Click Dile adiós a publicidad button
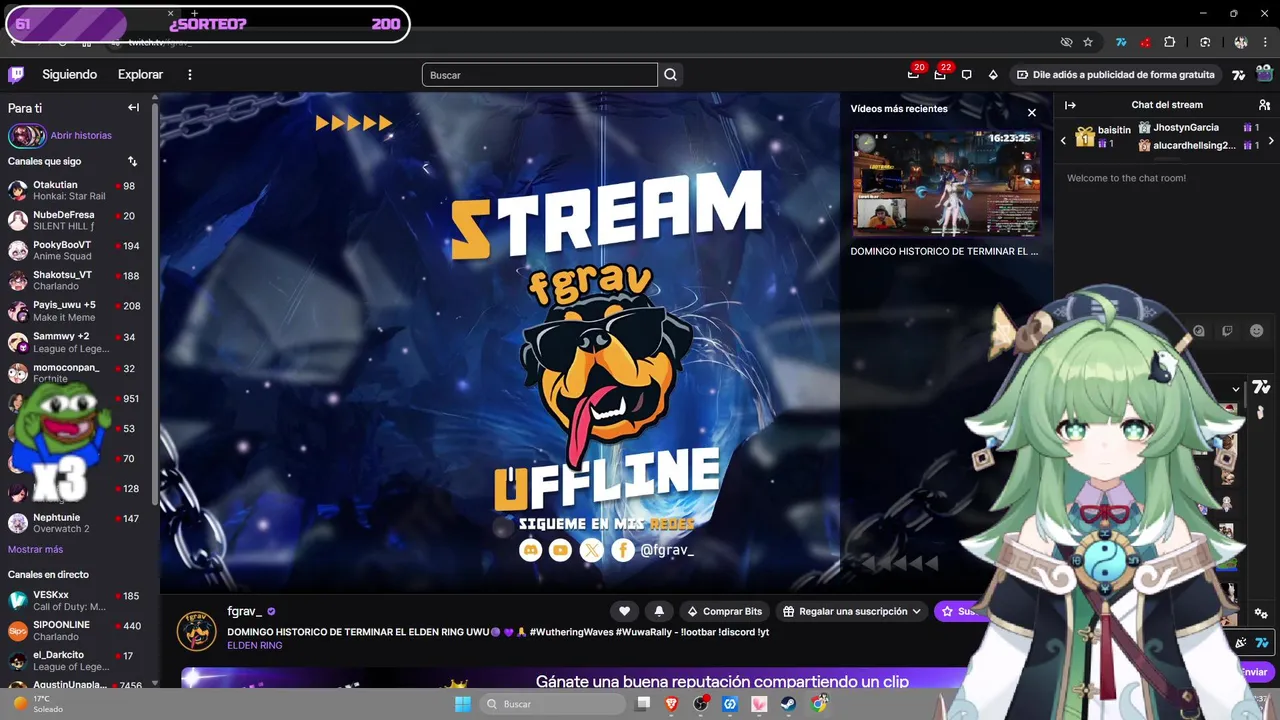The height and width of the screenshot is (720, 1280). point(1115,74)
